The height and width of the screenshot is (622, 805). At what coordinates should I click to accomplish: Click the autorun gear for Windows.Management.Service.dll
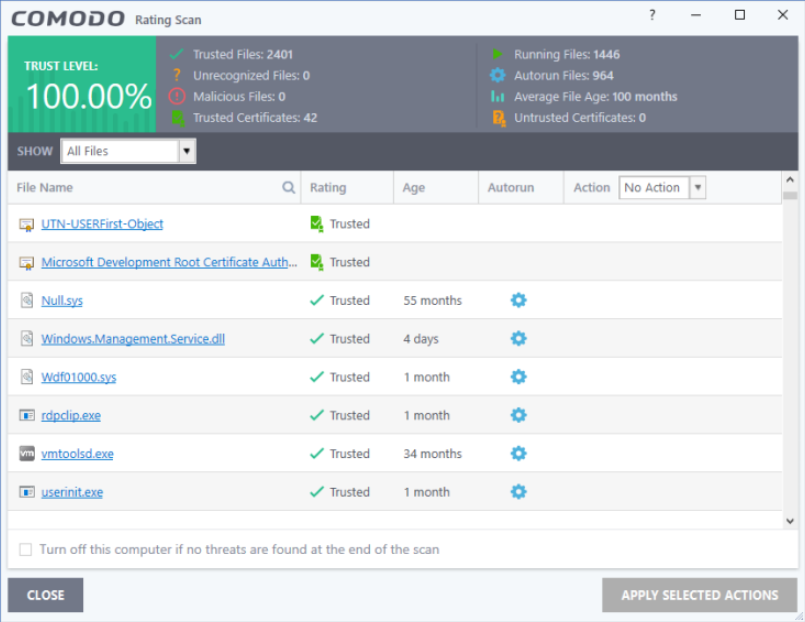click(519, 339)
